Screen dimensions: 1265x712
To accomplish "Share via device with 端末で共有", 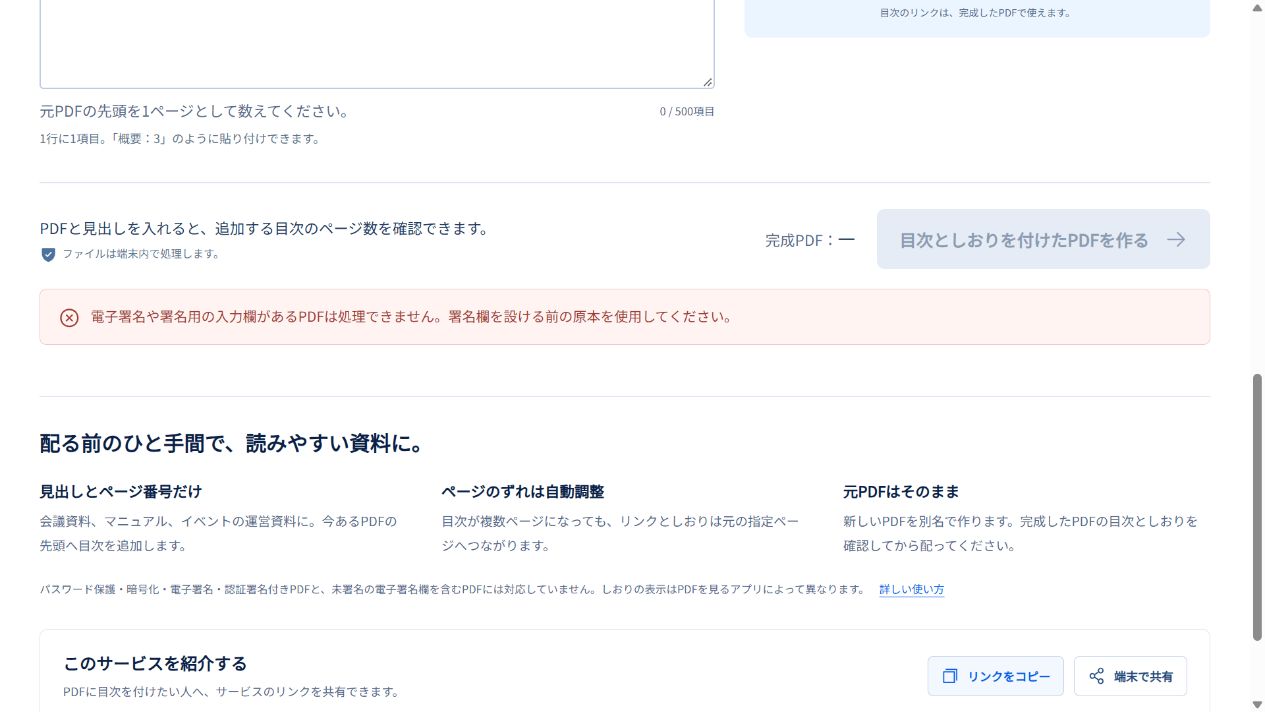I will click(1130, 676).
